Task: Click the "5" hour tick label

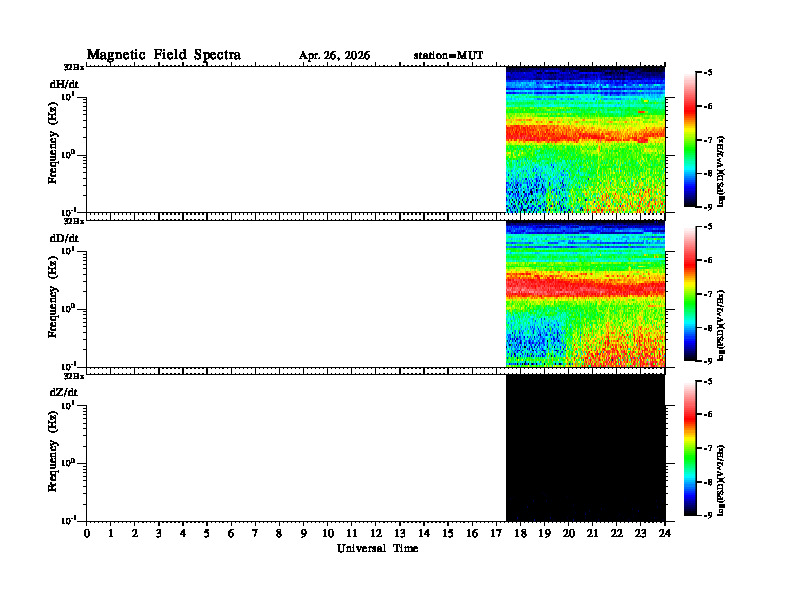Action: tap(207, 533)
